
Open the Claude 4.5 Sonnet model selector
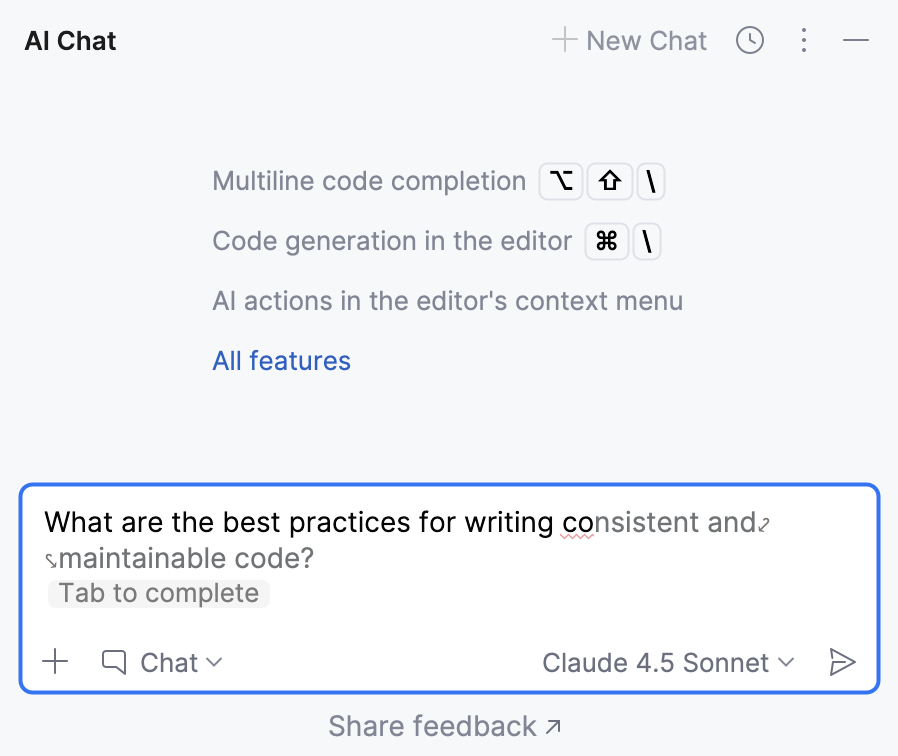point(660,662)
